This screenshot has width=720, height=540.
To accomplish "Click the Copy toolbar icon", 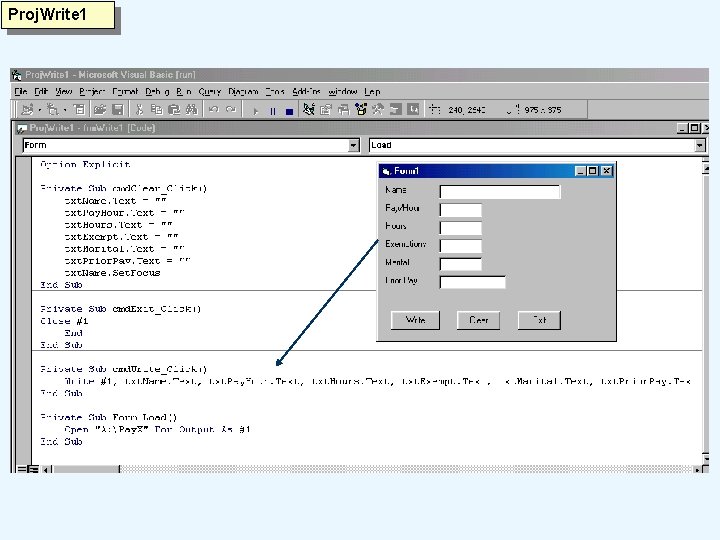I will 157,110.
